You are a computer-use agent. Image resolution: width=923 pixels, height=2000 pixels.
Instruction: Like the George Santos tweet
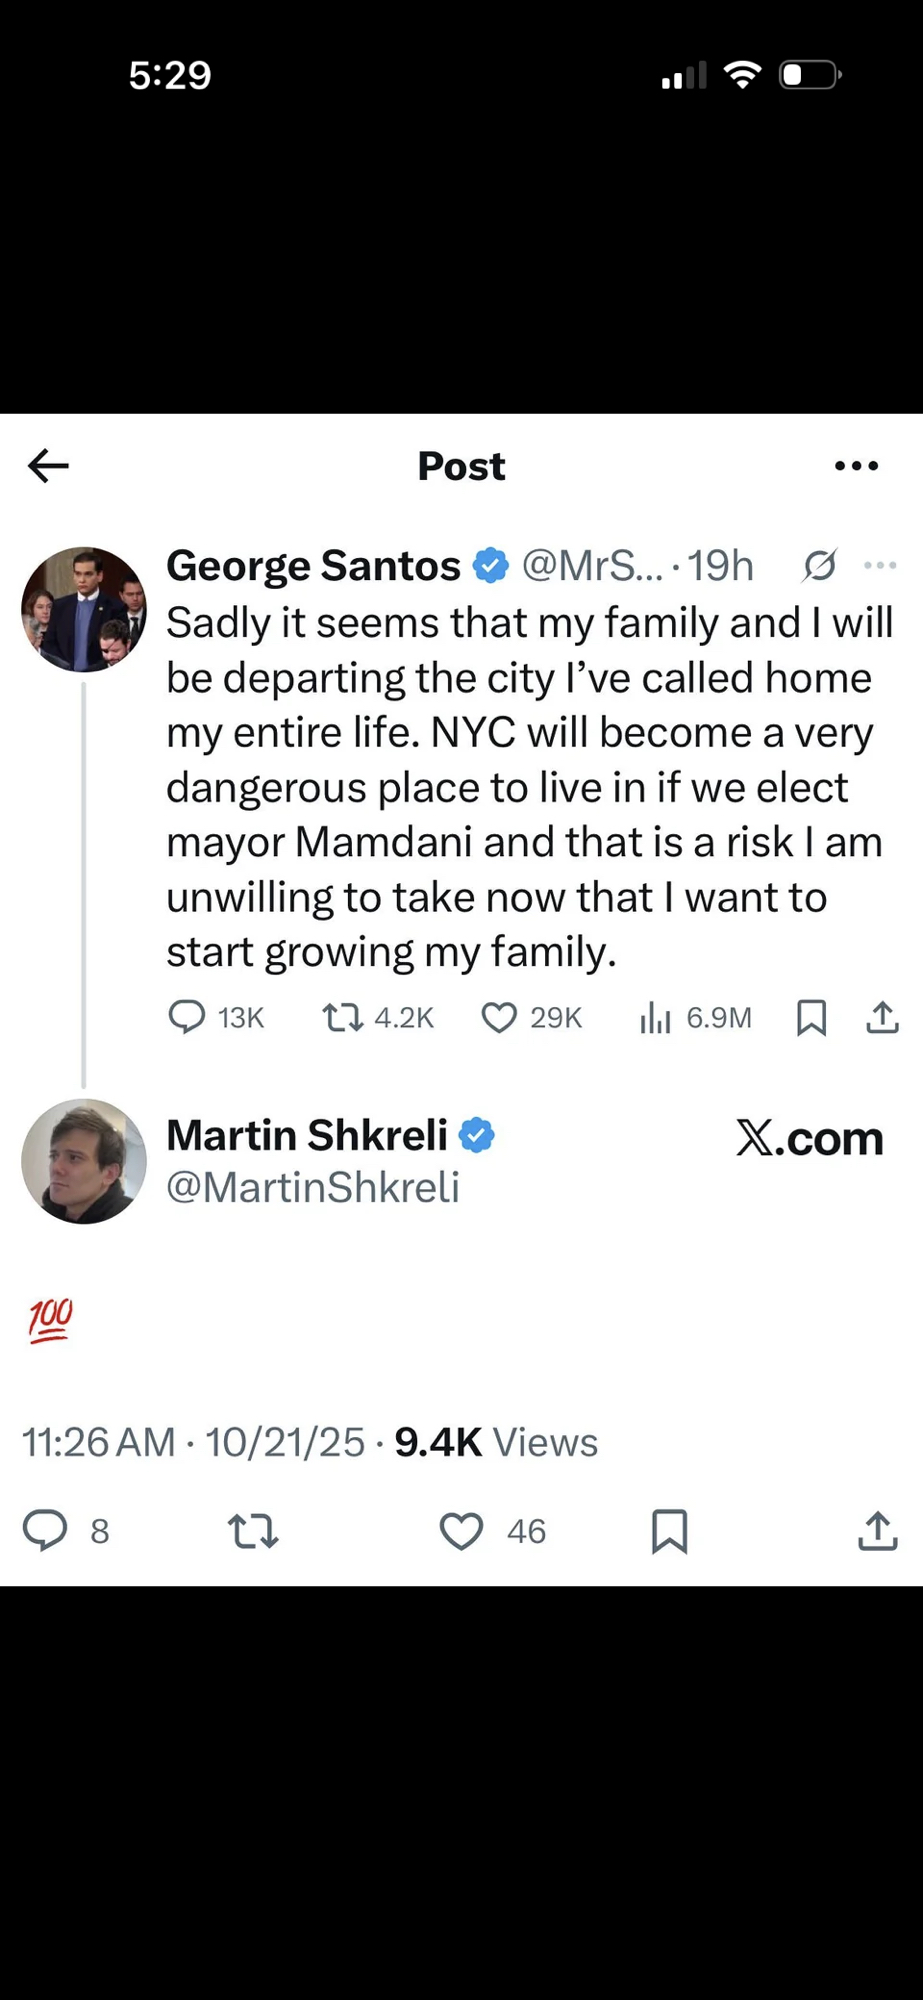click(x=499, y=1018)
